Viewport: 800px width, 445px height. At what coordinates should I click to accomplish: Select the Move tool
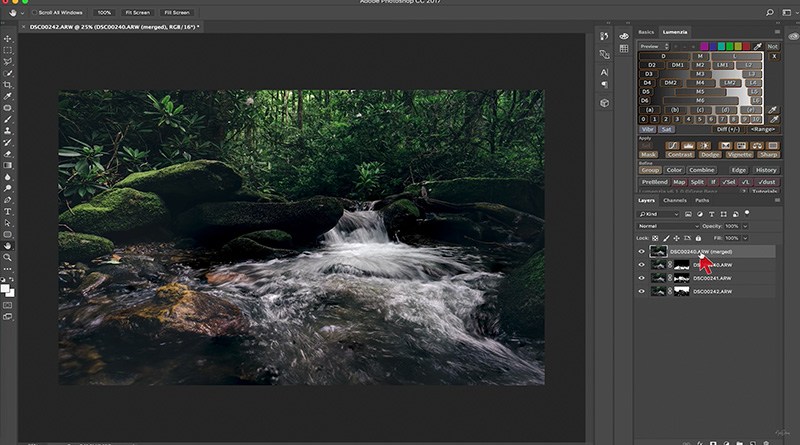[x=8, y=38]
